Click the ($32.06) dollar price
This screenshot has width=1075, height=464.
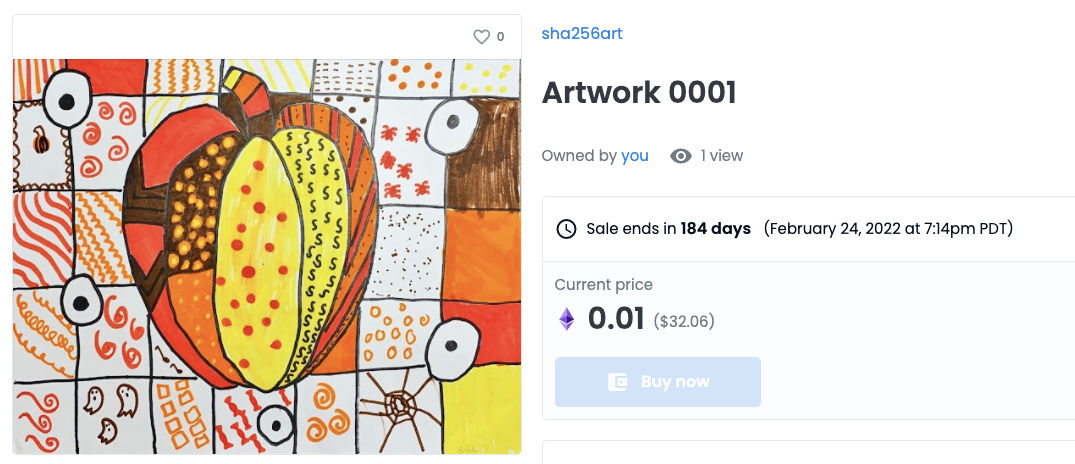pyautogui.click(x=684, y=321)
